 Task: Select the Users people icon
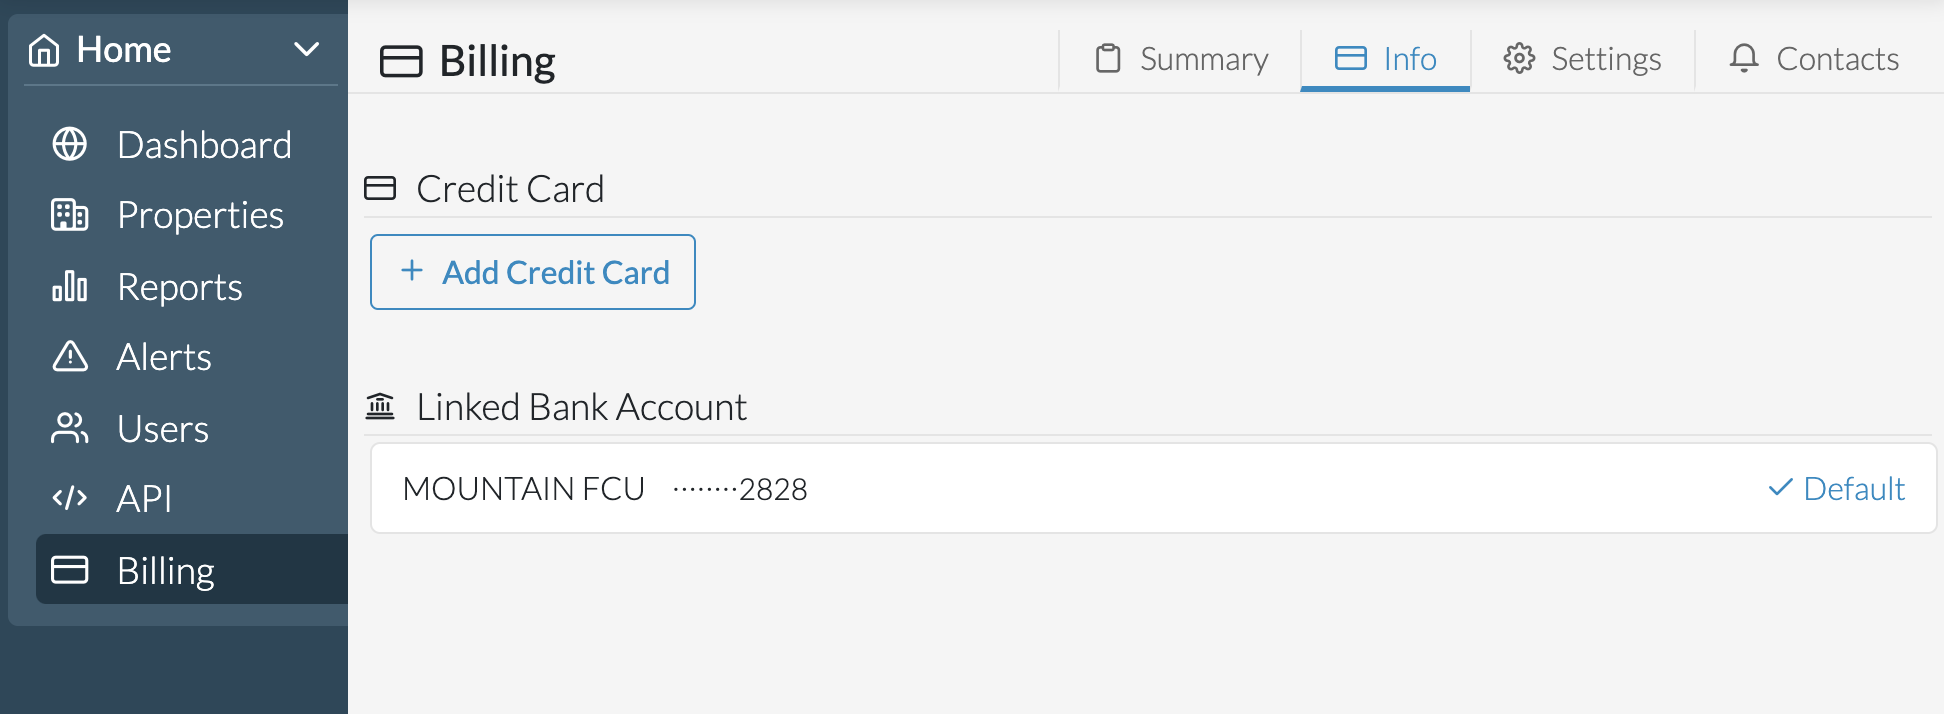pos(70,428)
